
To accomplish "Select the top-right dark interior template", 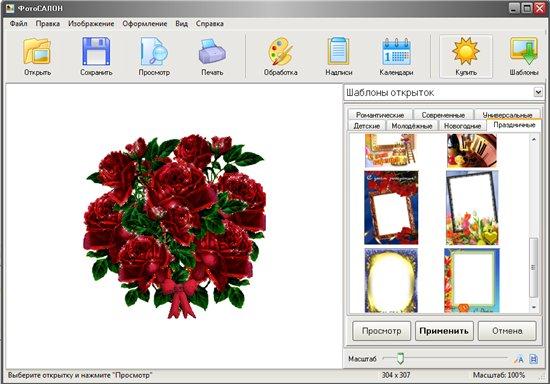I will [x=472, y=151].
